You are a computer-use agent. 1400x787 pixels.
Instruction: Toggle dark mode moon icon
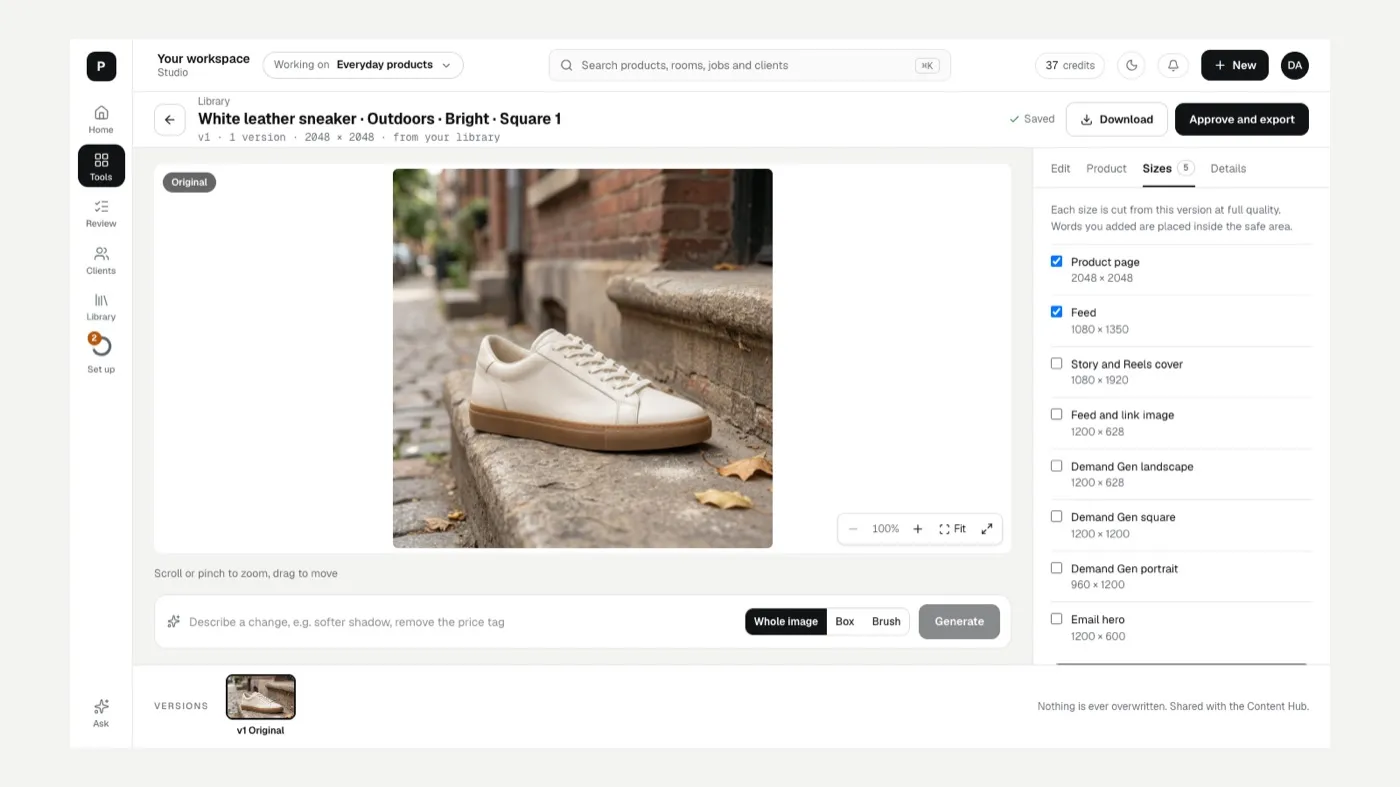tap(1131, 65)
